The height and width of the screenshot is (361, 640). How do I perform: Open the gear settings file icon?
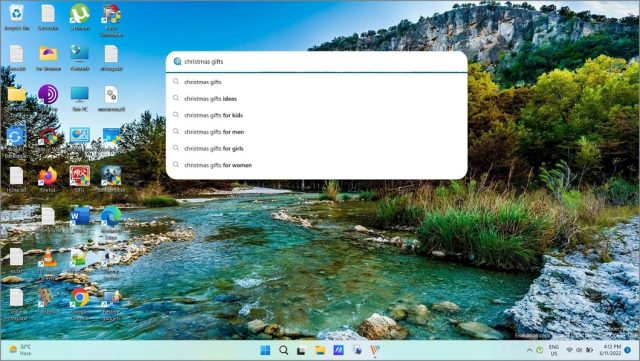click(111, 97)
